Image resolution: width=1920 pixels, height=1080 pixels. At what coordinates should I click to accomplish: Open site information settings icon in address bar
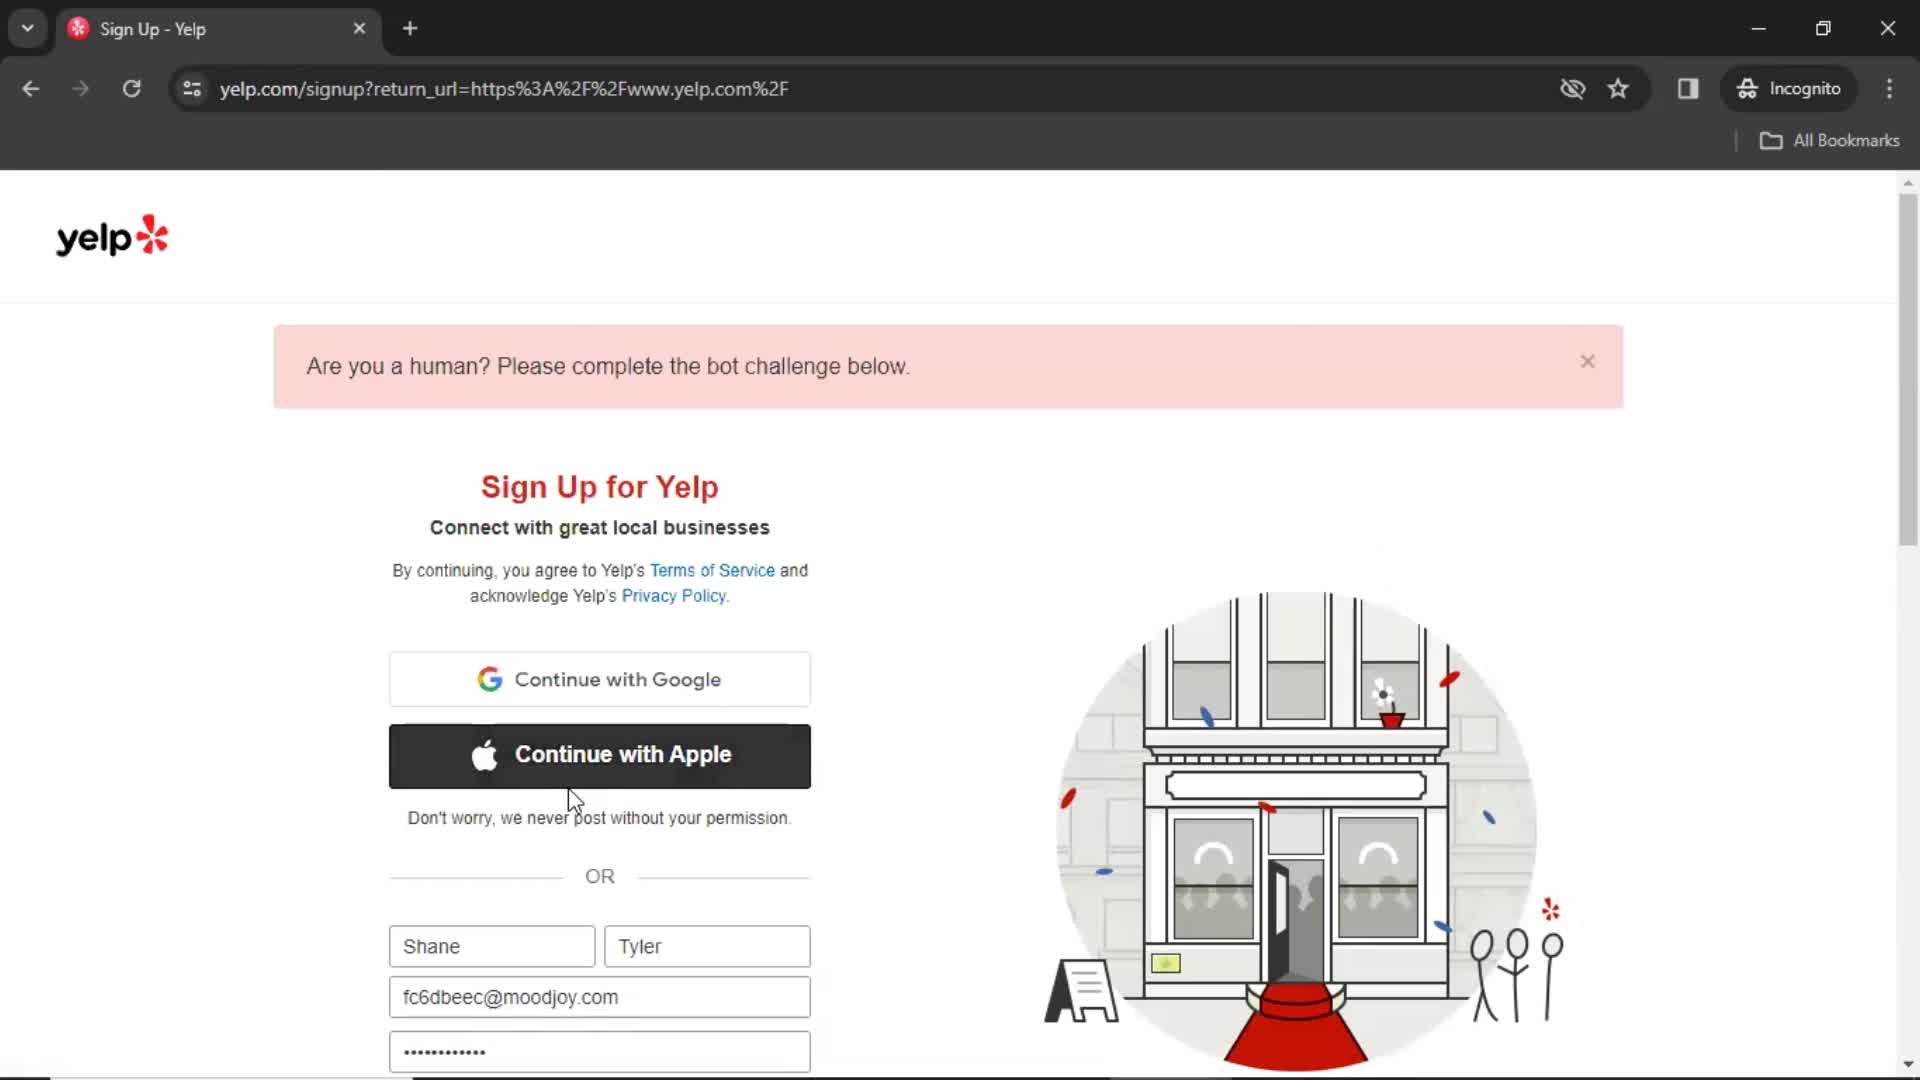point(192,89)
